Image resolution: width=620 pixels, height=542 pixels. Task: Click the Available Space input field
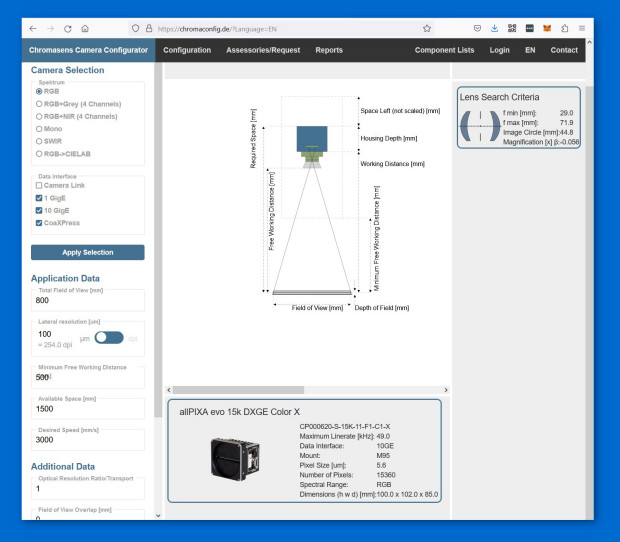coord(88,409)
